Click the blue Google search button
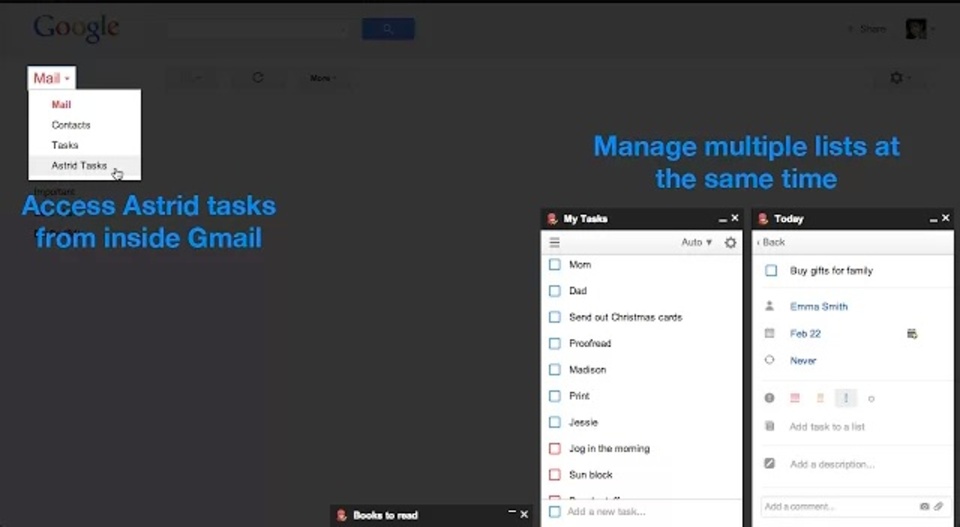 tap(388, 29)
